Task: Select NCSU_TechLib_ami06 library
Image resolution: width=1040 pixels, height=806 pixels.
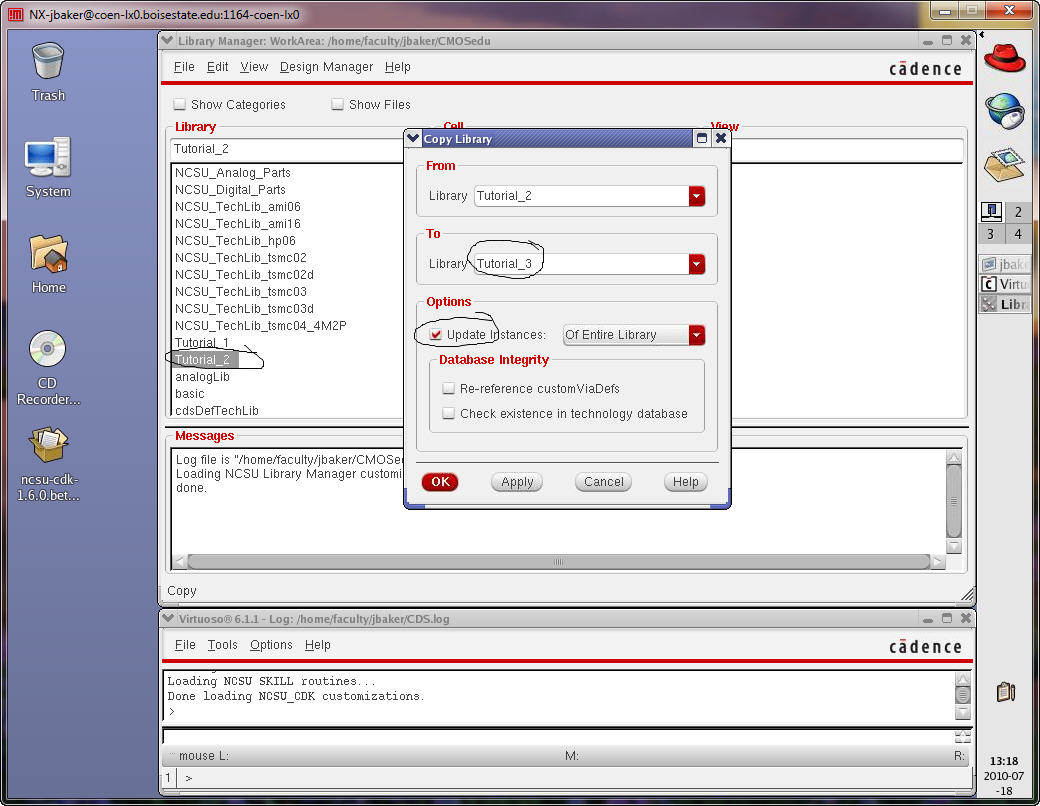Action: click(x=237, y=206)
